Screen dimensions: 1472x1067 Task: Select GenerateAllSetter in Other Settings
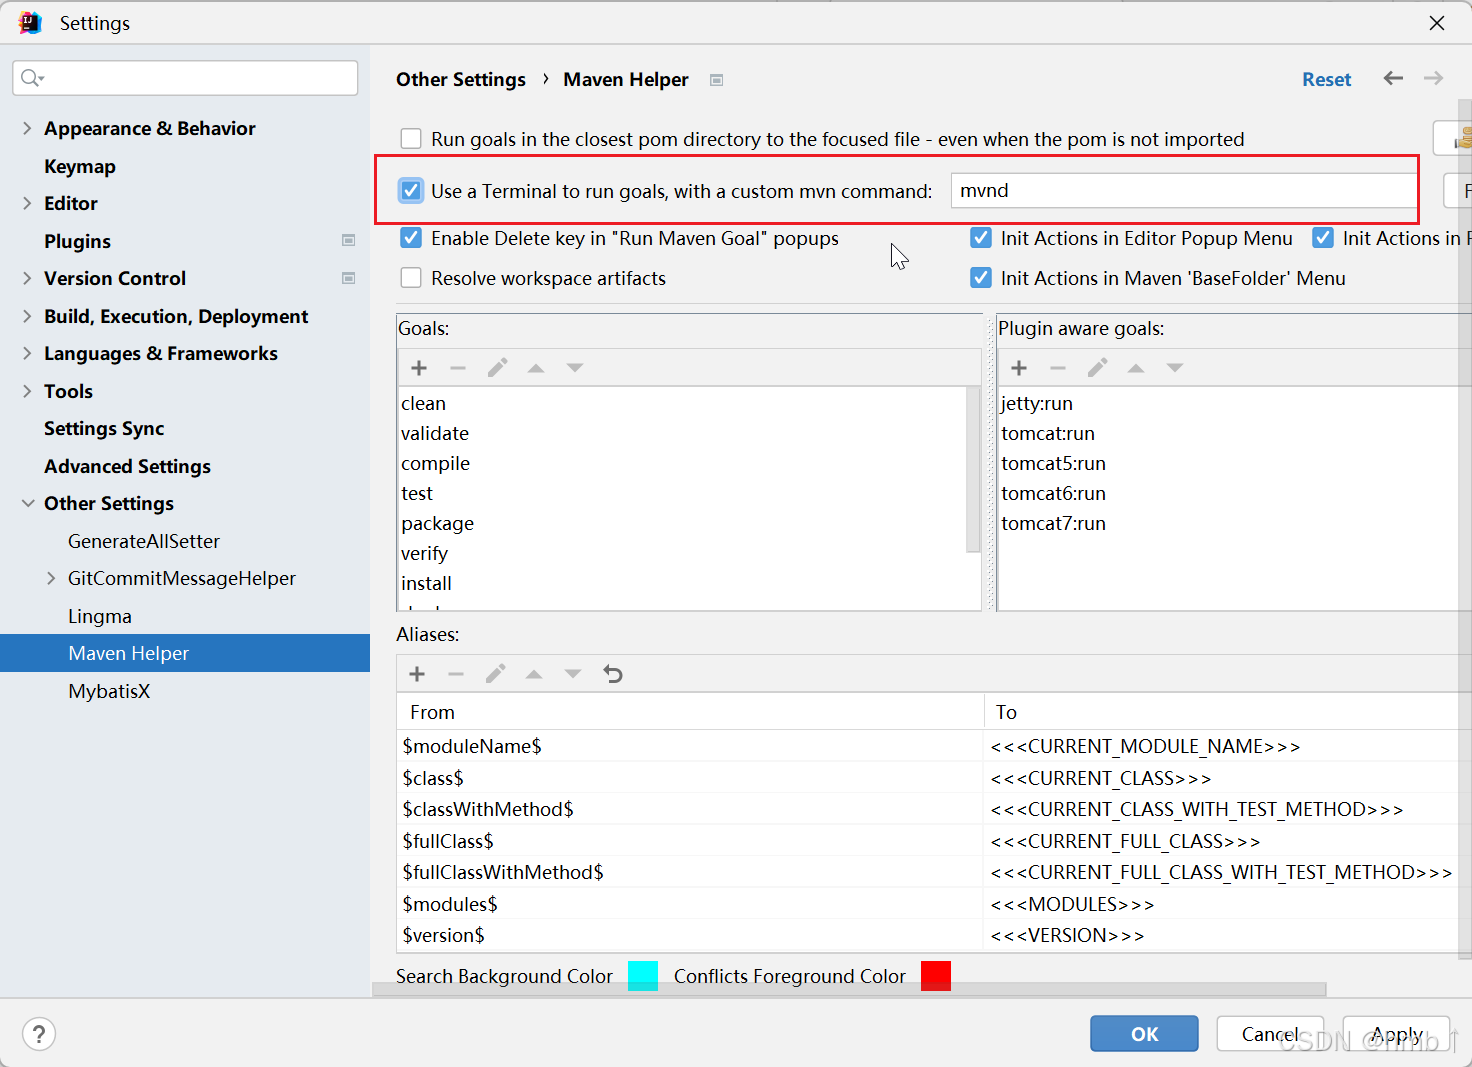pyautogui.click(x=144, y=541)
